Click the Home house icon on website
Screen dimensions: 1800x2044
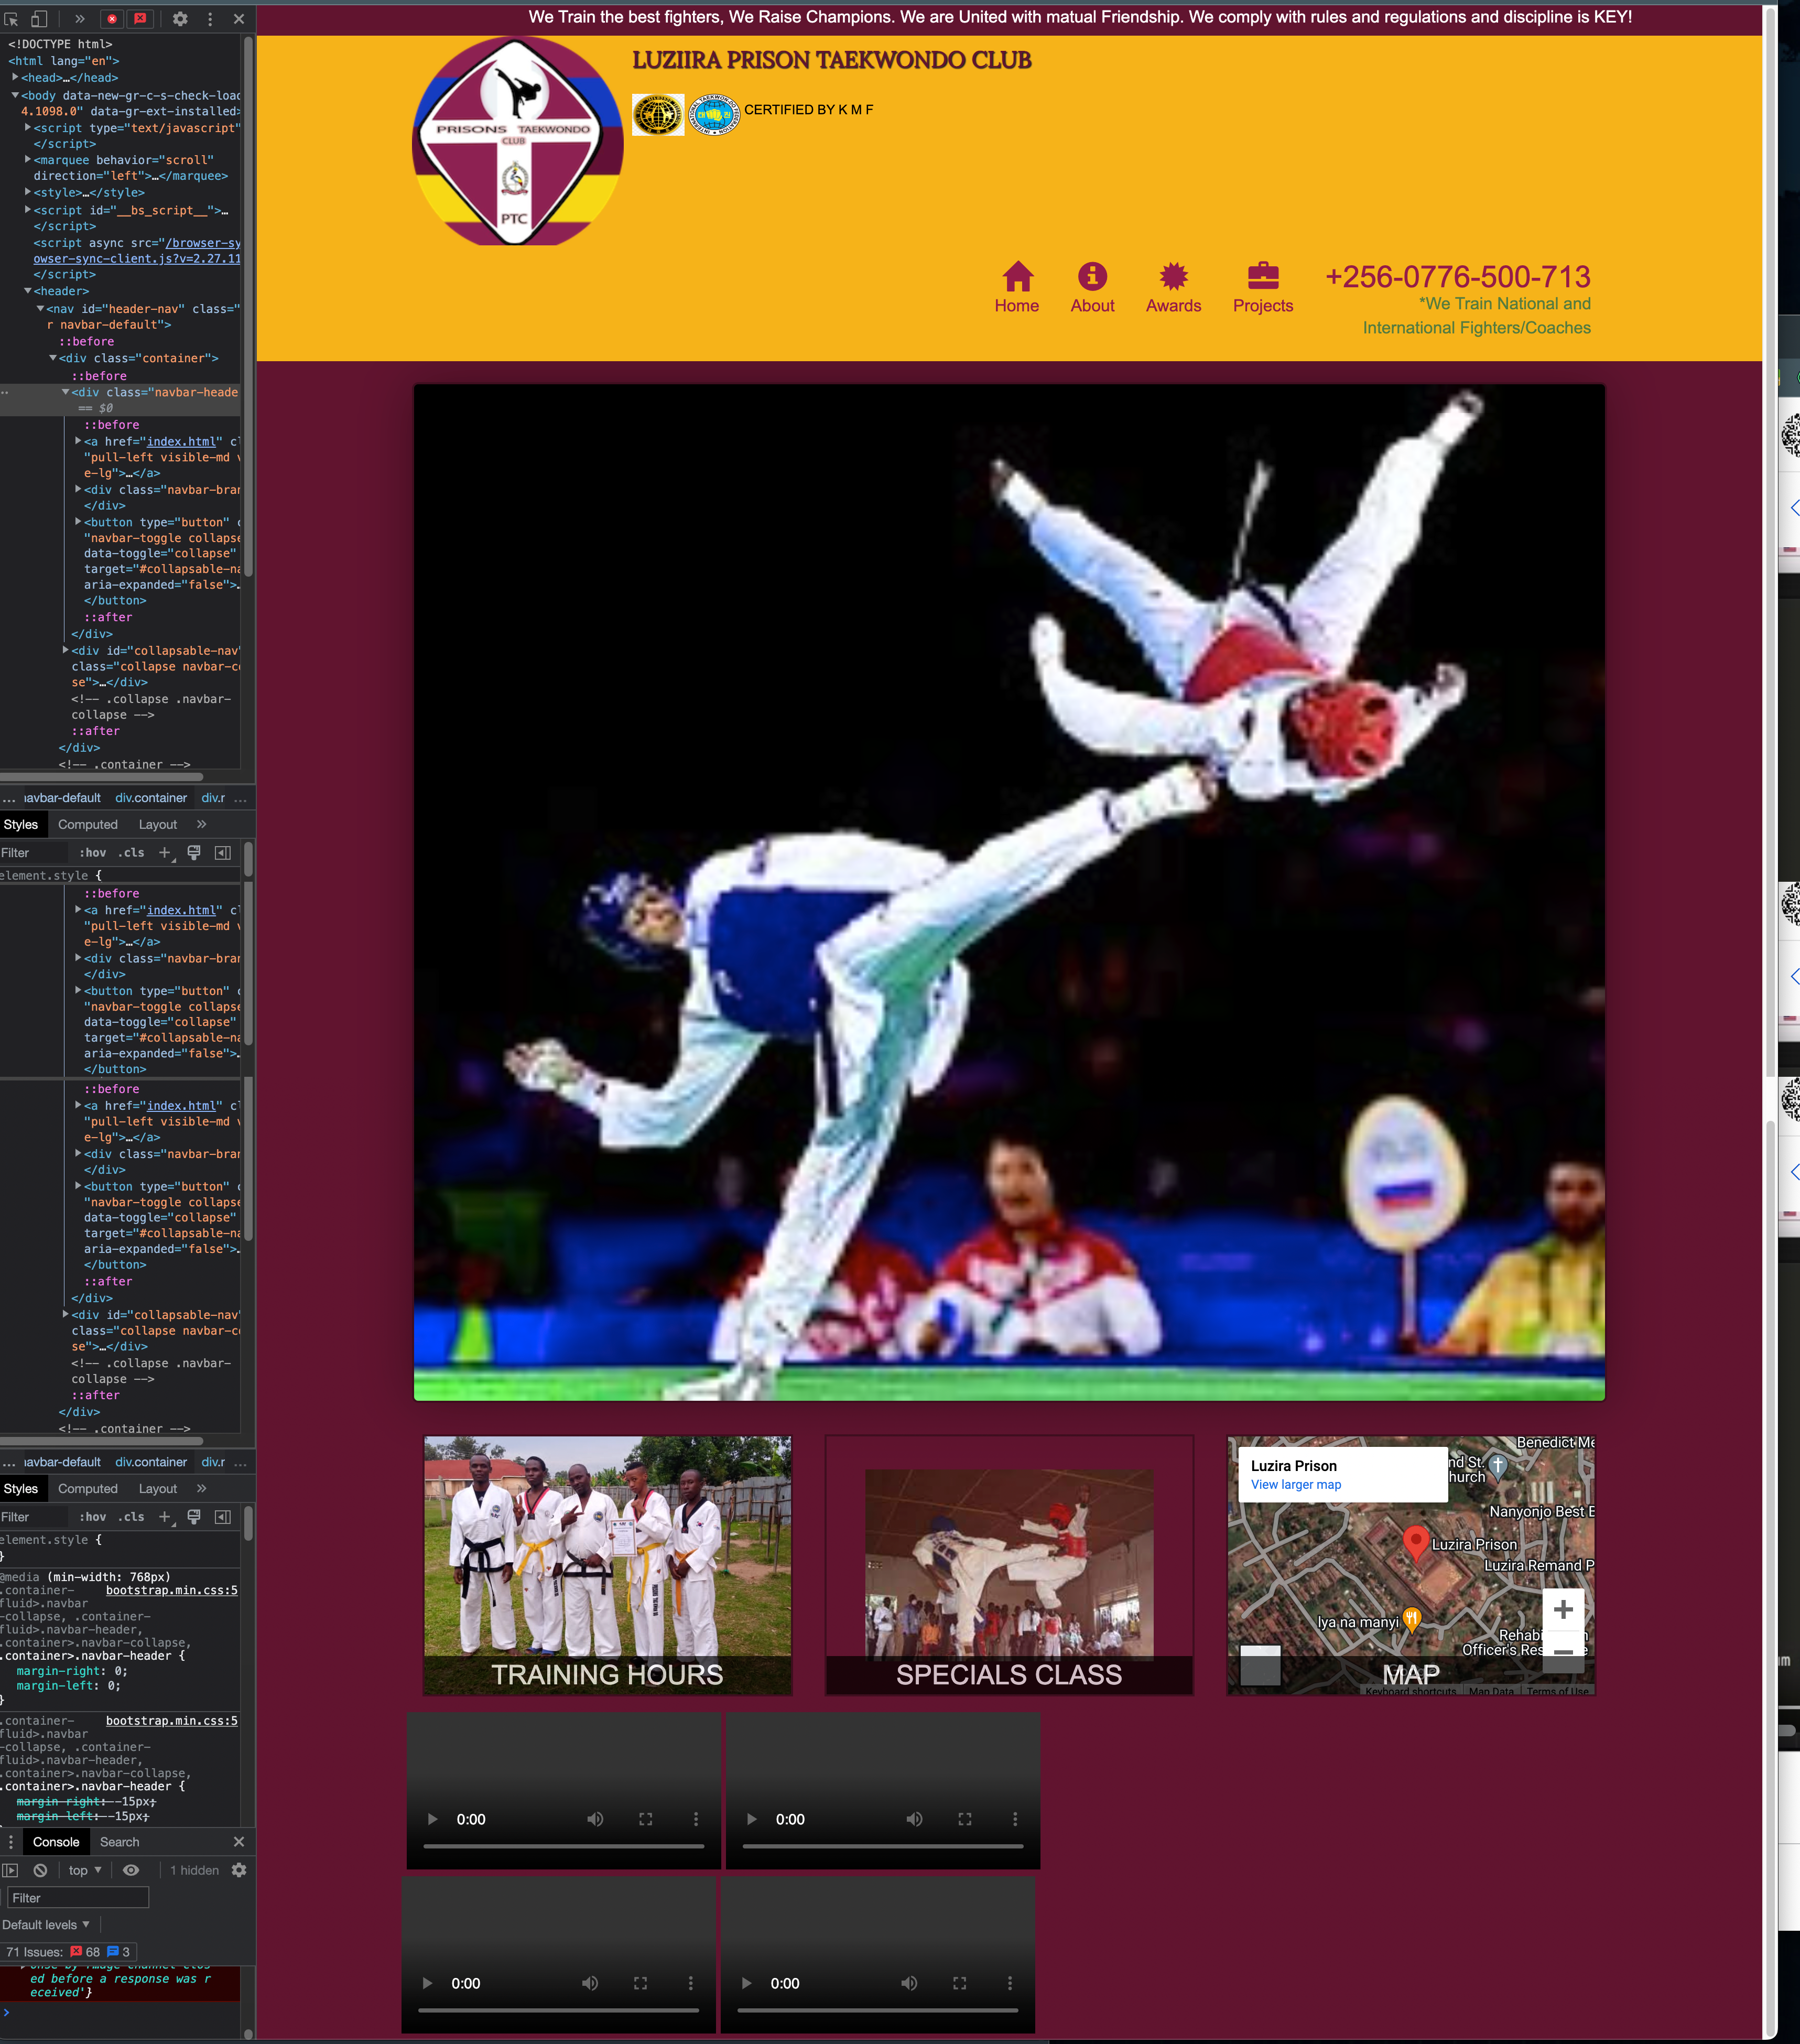coord(1017,276)
